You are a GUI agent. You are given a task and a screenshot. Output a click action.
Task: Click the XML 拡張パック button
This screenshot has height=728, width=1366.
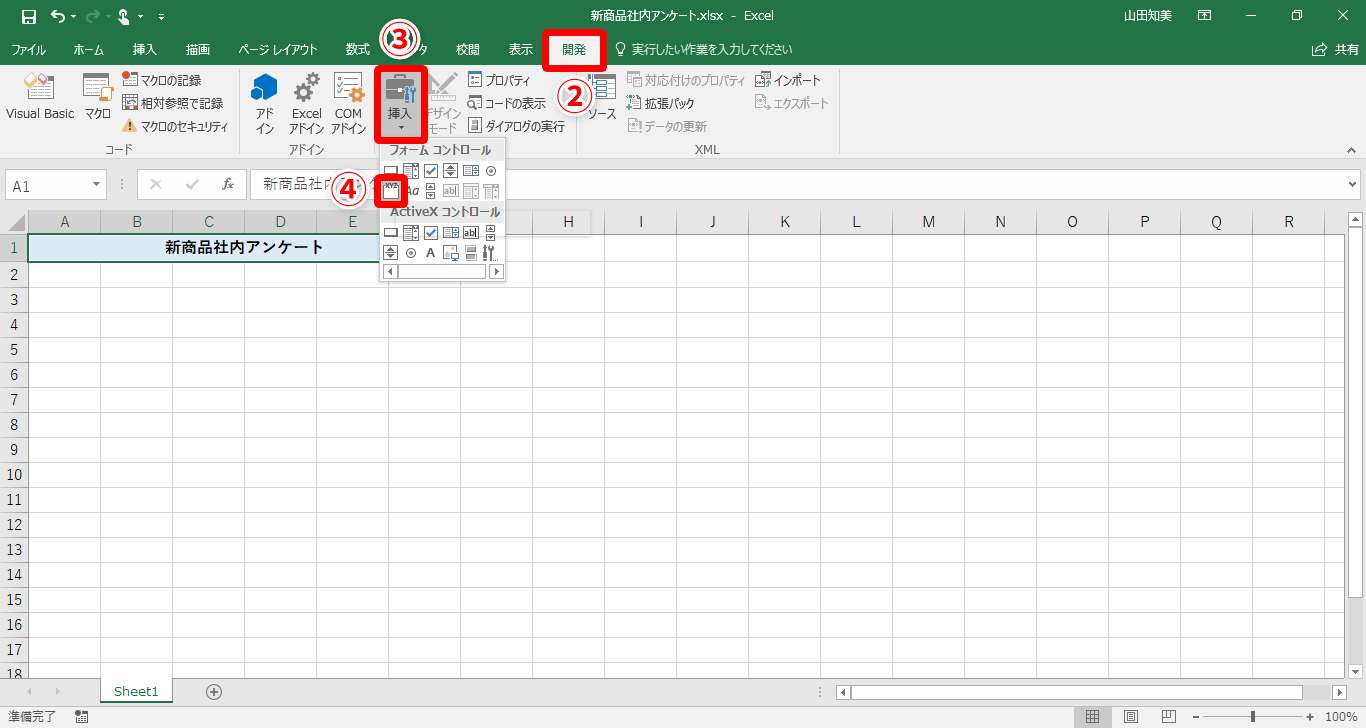(660, 103)
